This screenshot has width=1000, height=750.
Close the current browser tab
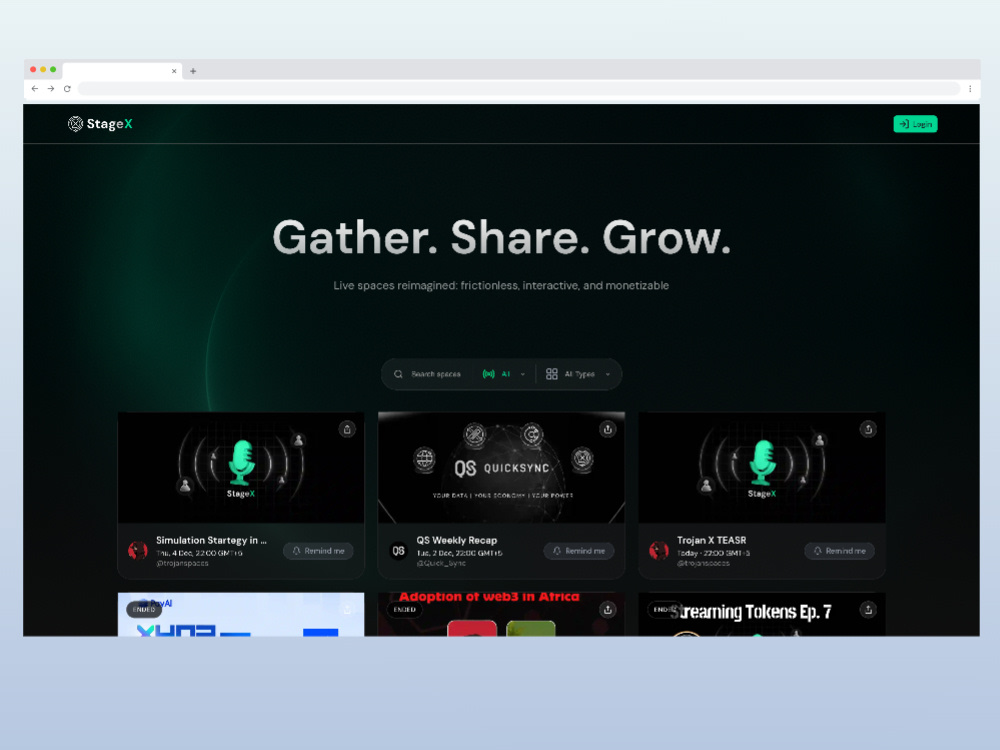174,71
